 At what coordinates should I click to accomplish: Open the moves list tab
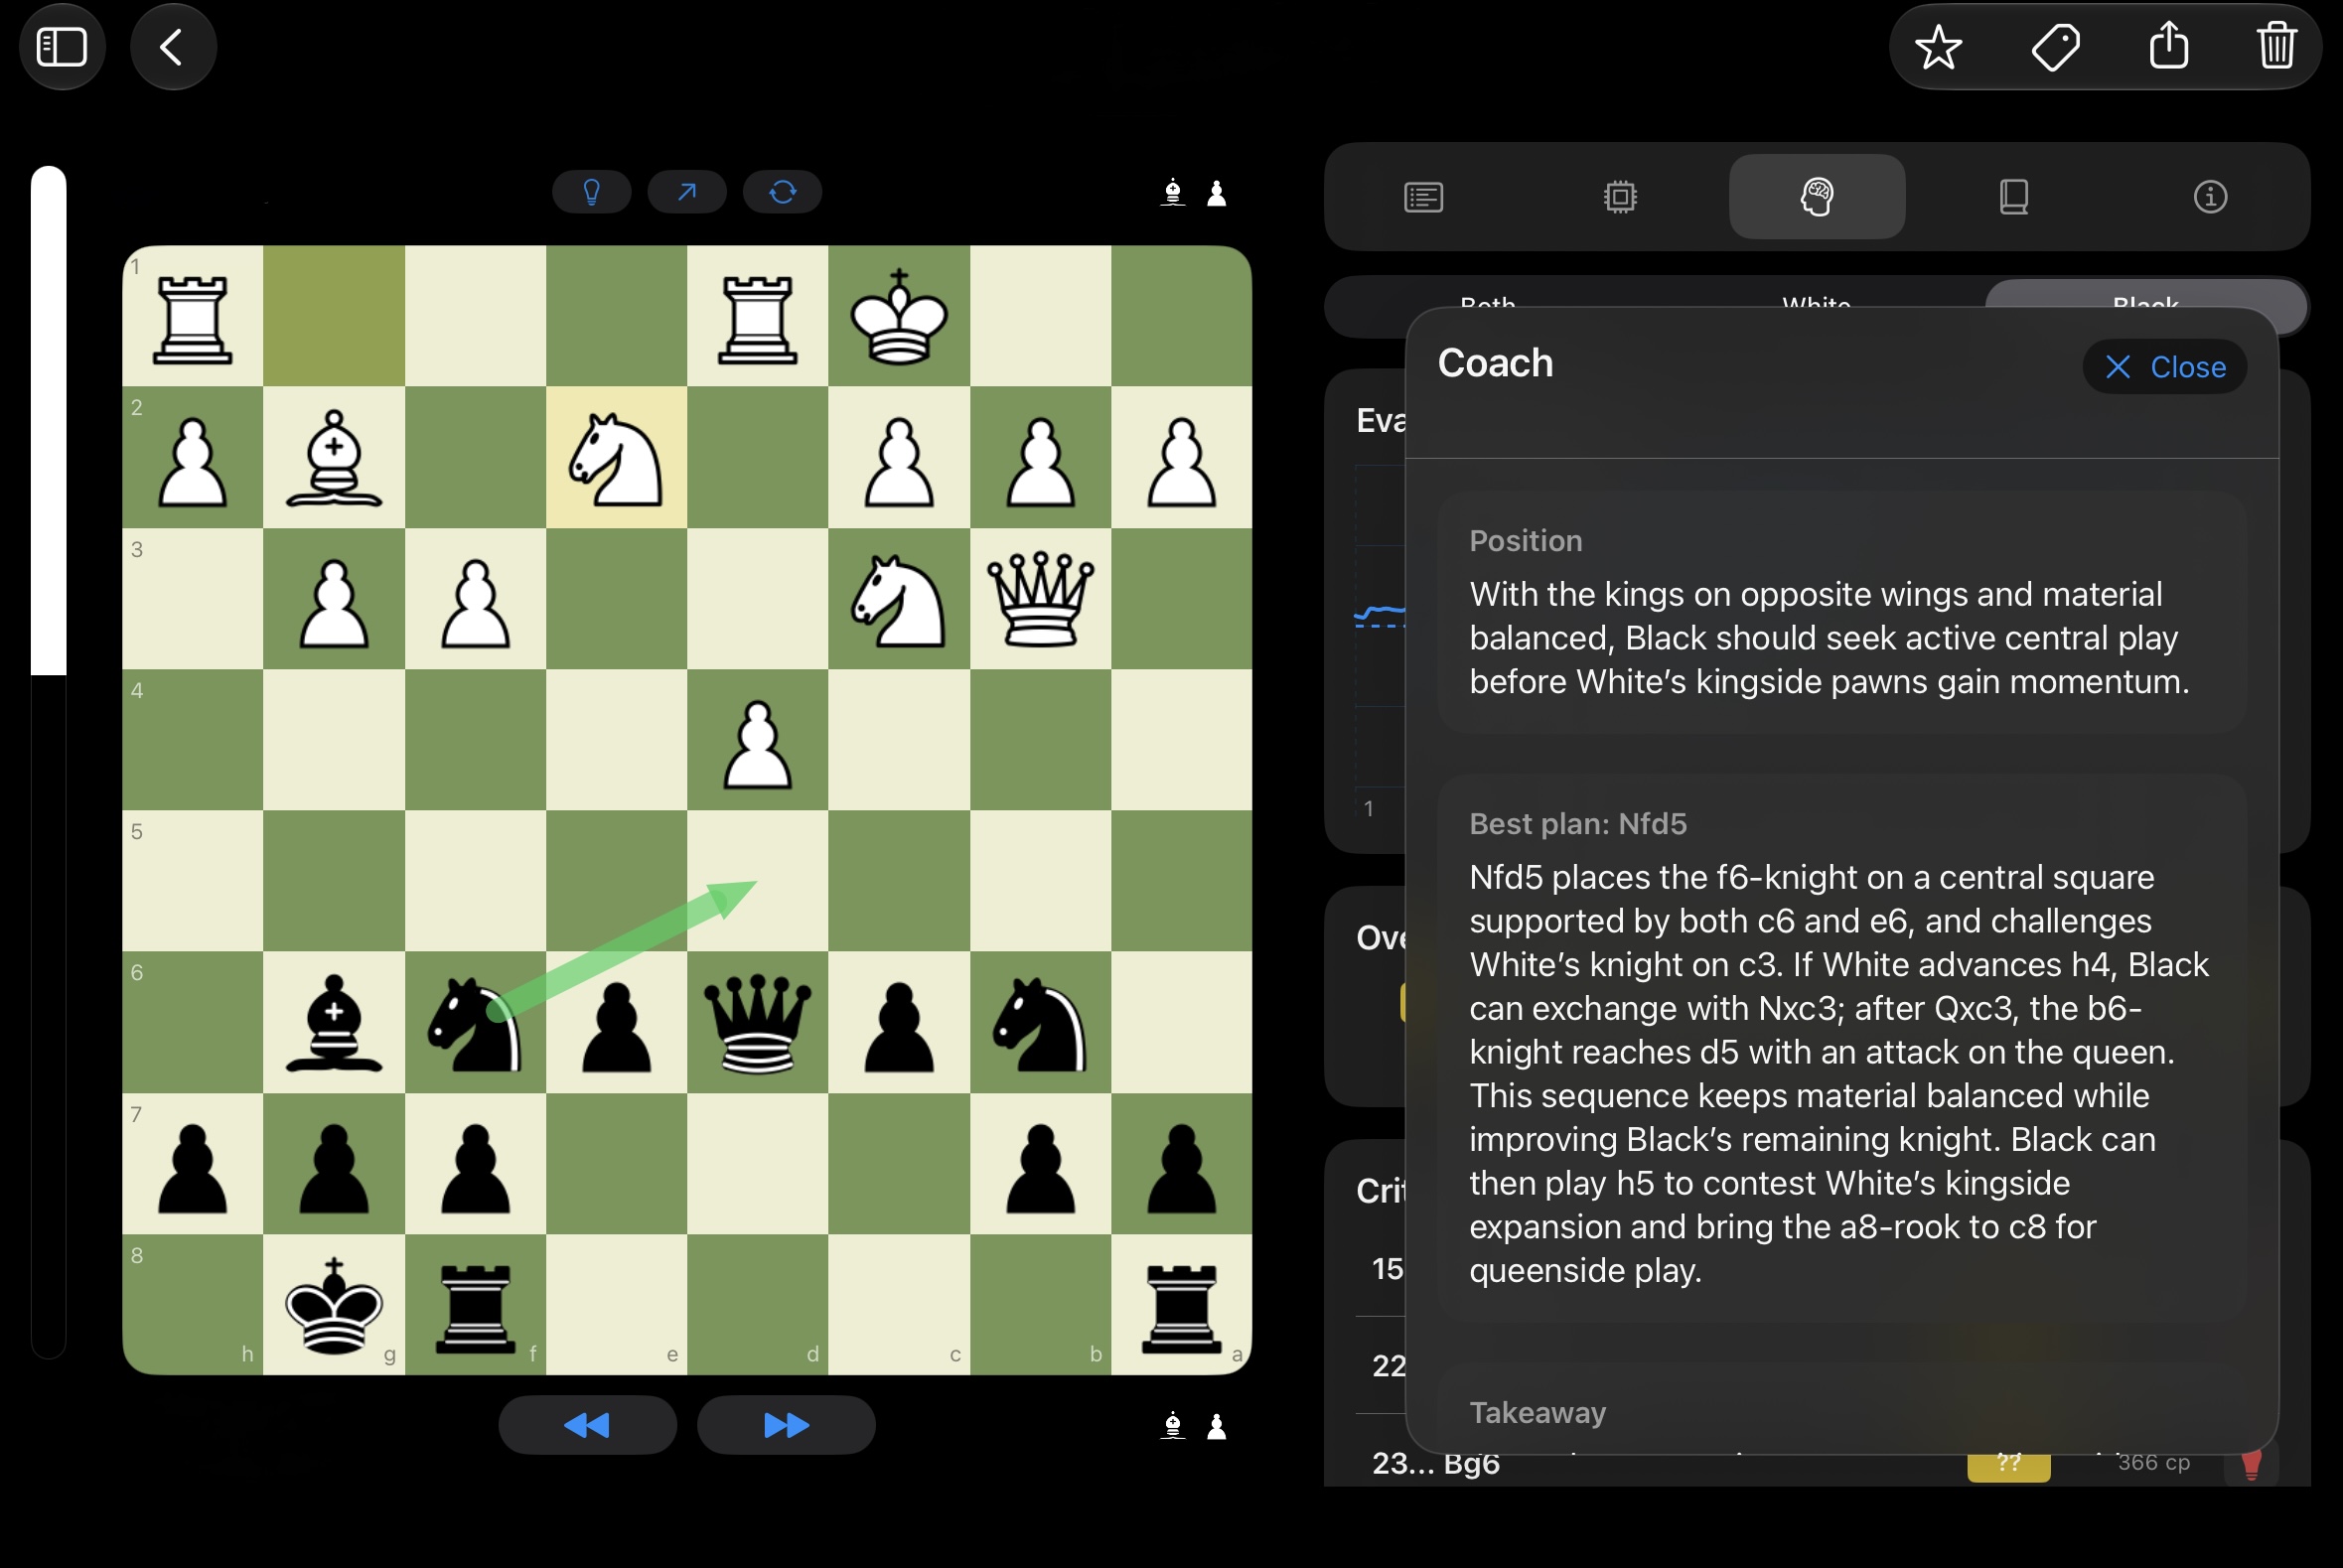click(x=1423, y=197)
